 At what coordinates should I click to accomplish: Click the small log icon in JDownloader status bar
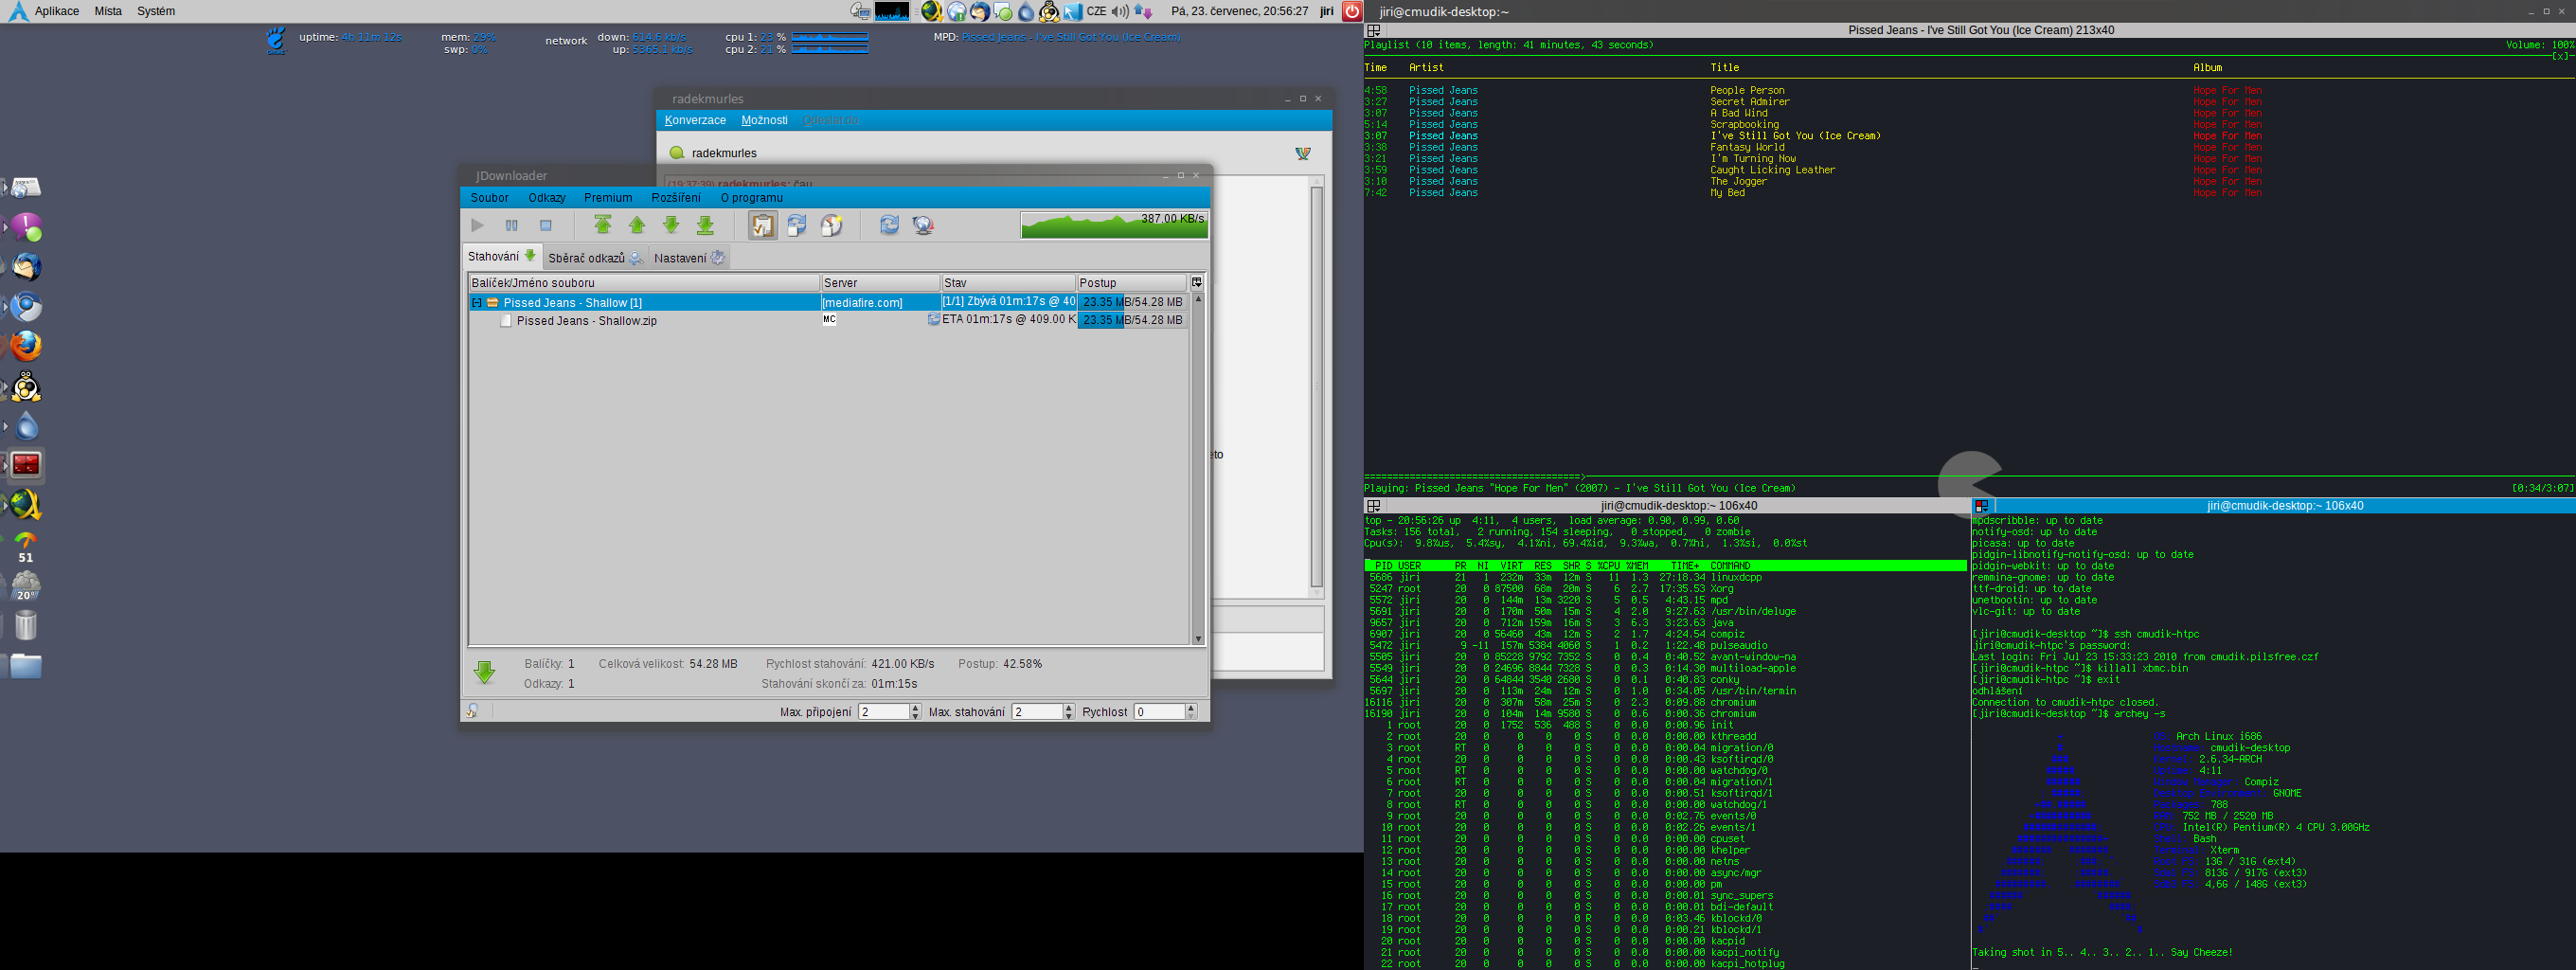(x=473, y=711)
